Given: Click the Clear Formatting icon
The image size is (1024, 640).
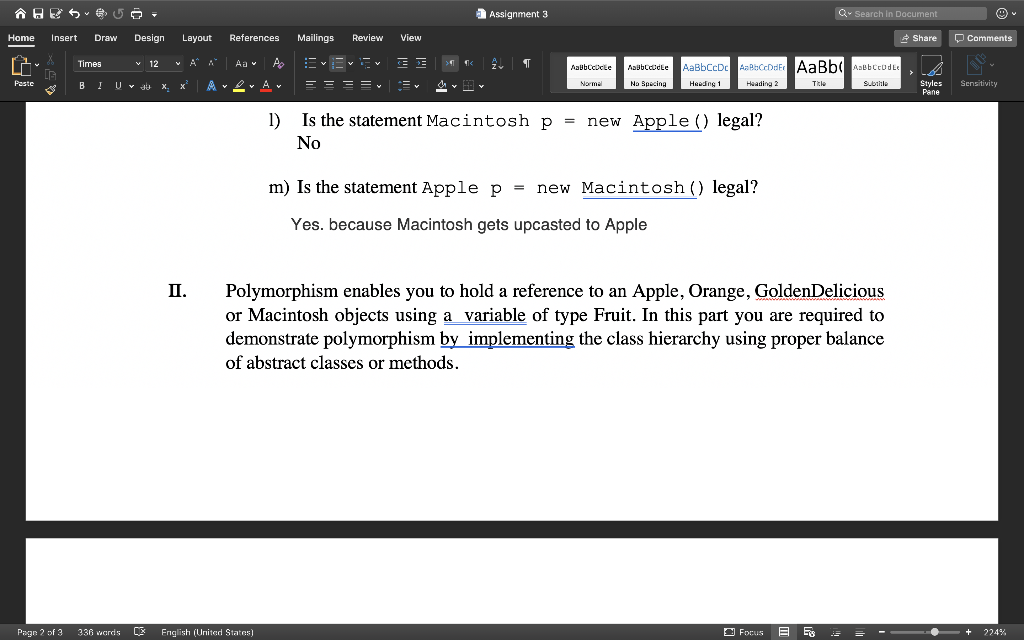Looking at the screenshot, I should [278, 64].
